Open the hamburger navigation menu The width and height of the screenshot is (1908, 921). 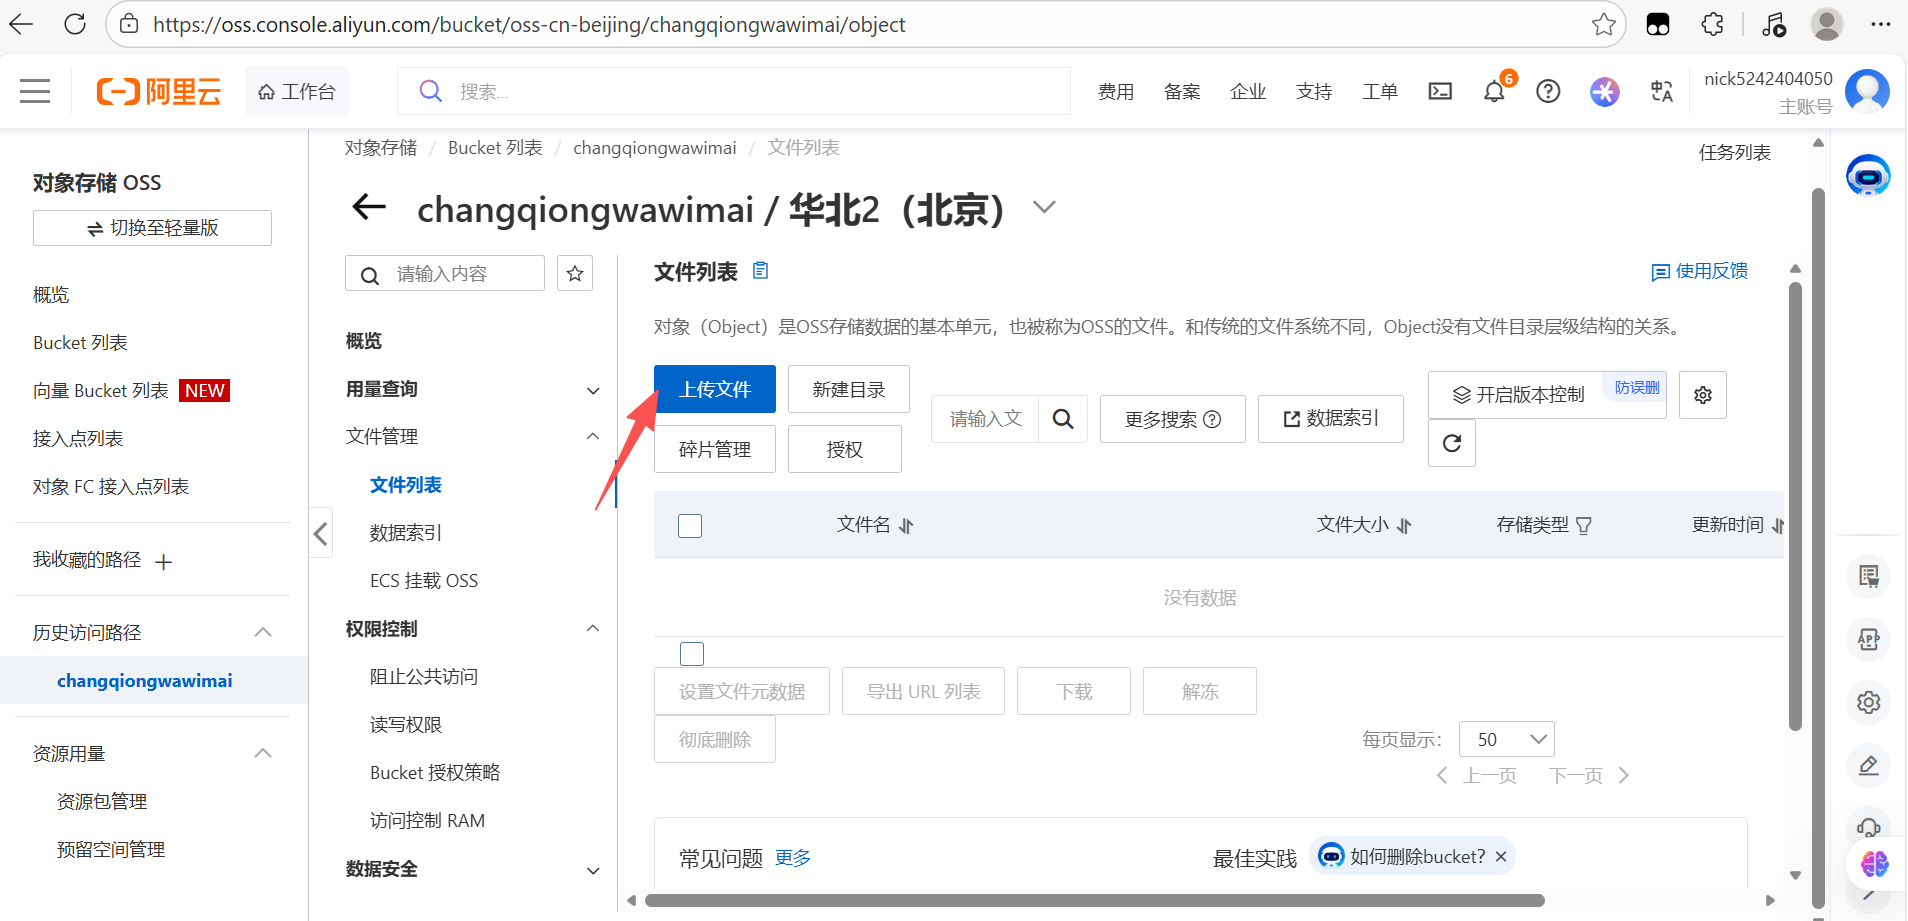35,91
